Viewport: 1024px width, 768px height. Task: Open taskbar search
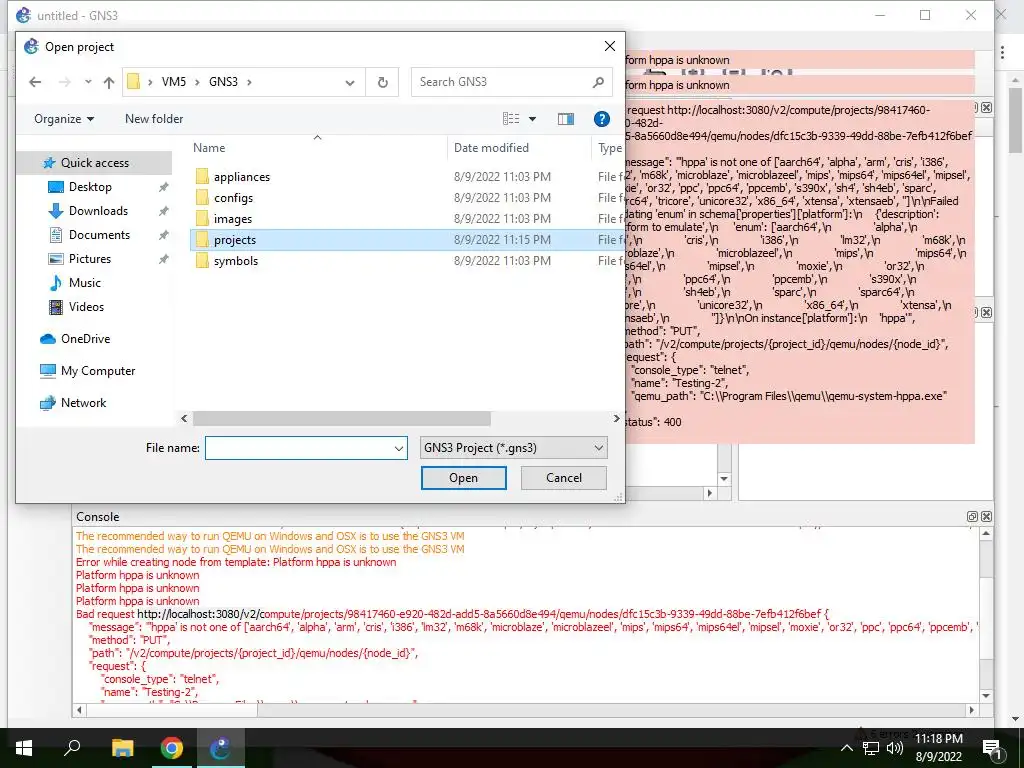(72, 748)
